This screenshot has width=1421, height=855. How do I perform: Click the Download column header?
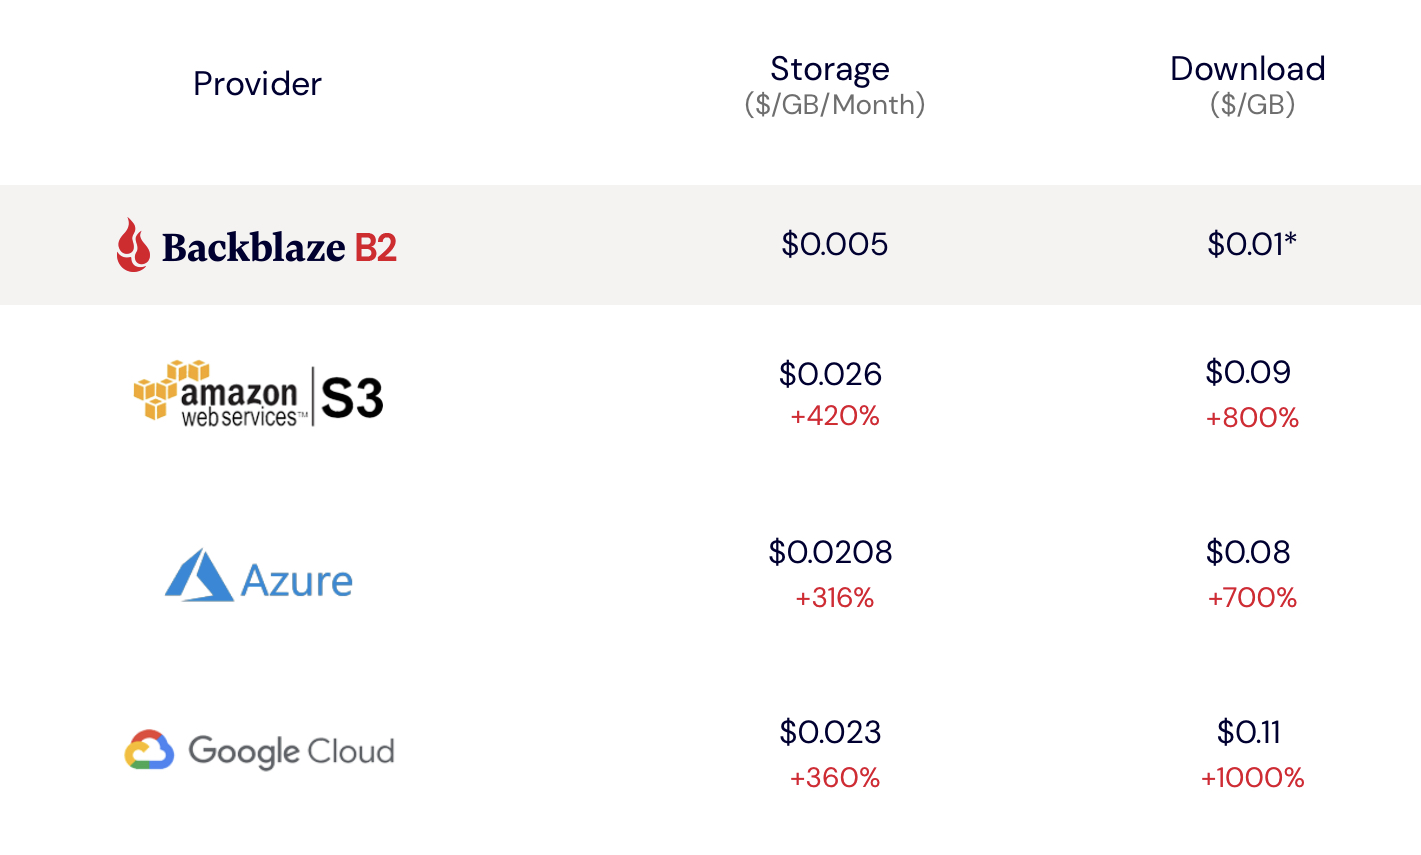click(1248, 69)
